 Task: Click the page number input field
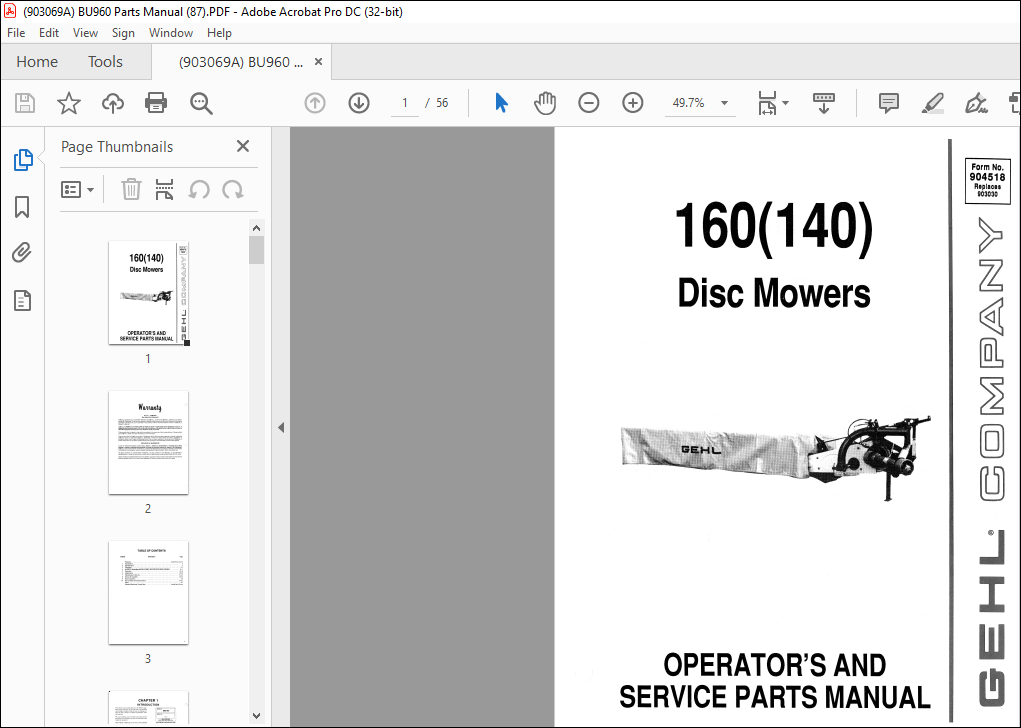[405, 103]
